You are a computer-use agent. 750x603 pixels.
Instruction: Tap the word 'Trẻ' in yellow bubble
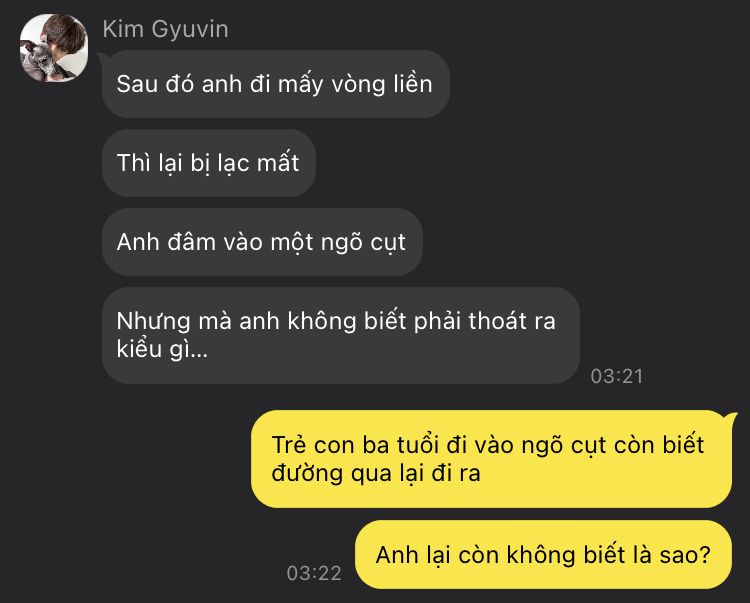pyautogui.click(x=289, y=445)
